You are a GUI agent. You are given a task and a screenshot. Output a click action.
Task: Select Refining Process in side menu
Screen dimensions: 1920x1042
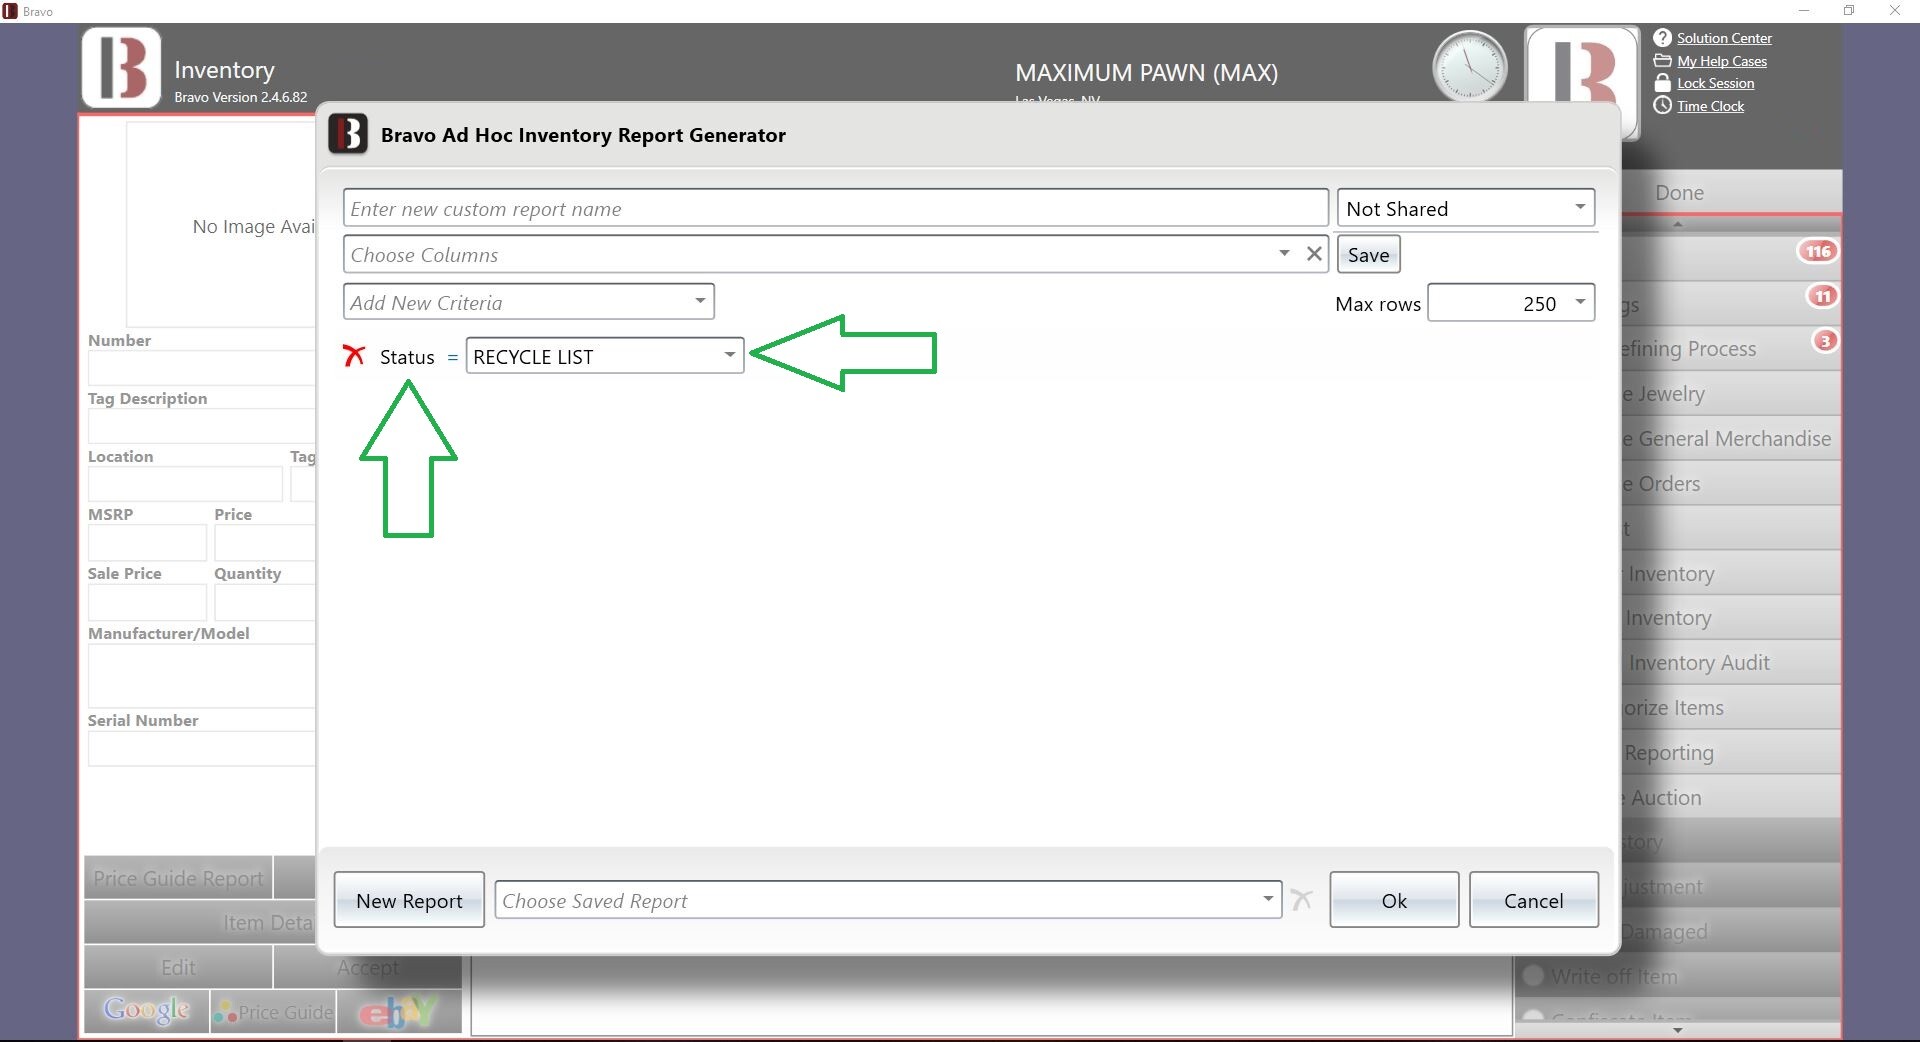(1730, 348)
